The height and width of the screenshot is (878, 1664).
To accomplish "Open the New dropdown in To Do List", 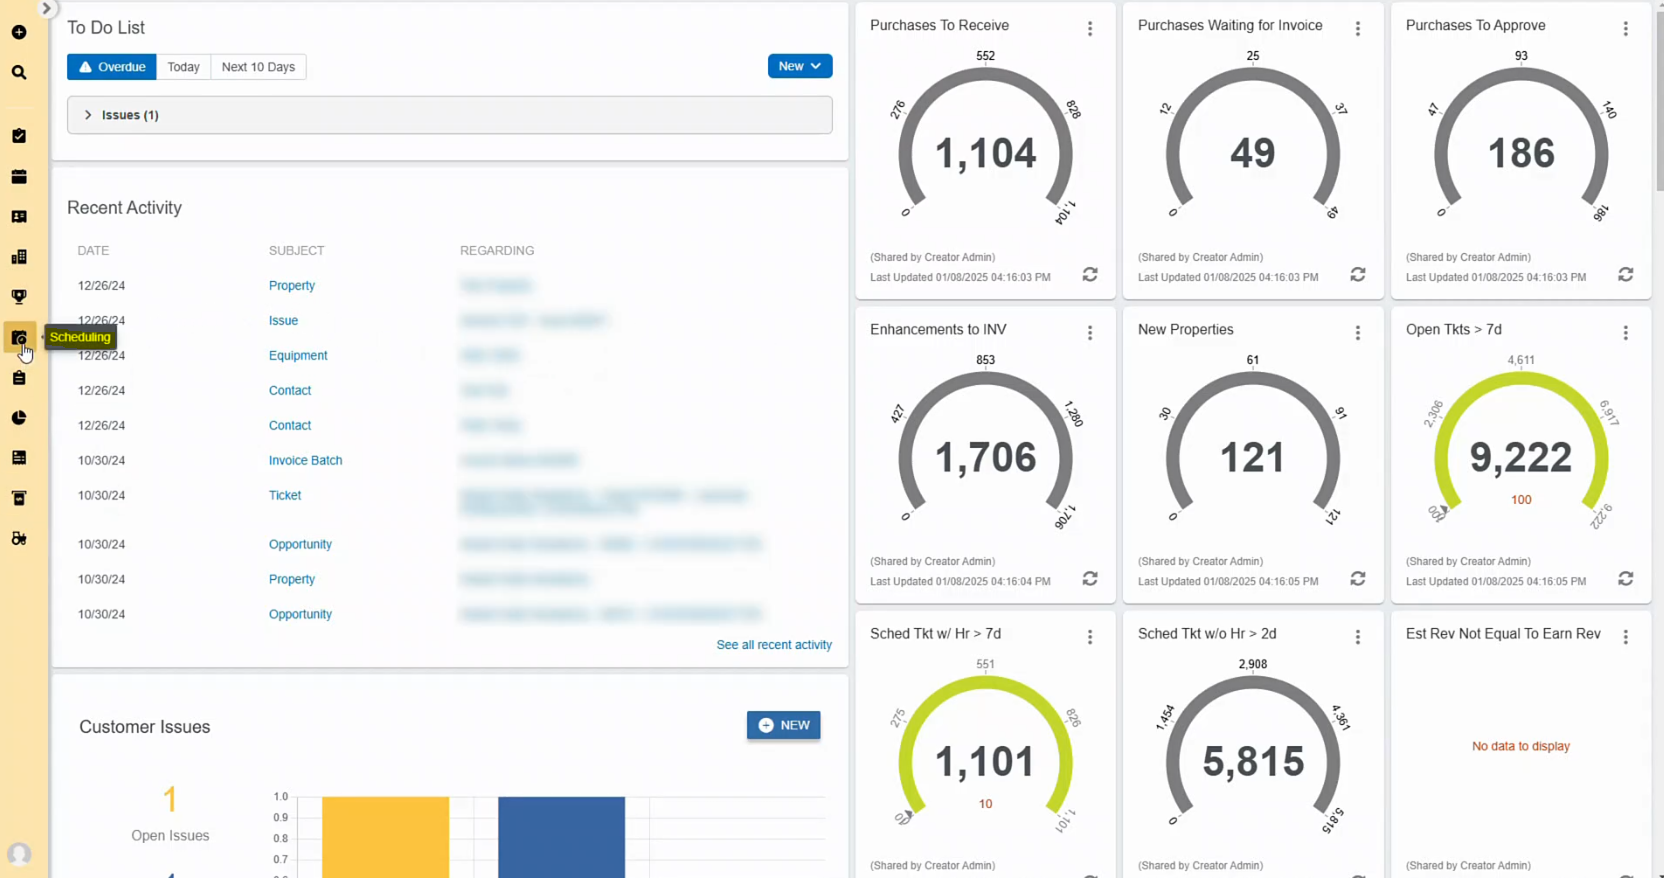I will (x=800, y=66).
